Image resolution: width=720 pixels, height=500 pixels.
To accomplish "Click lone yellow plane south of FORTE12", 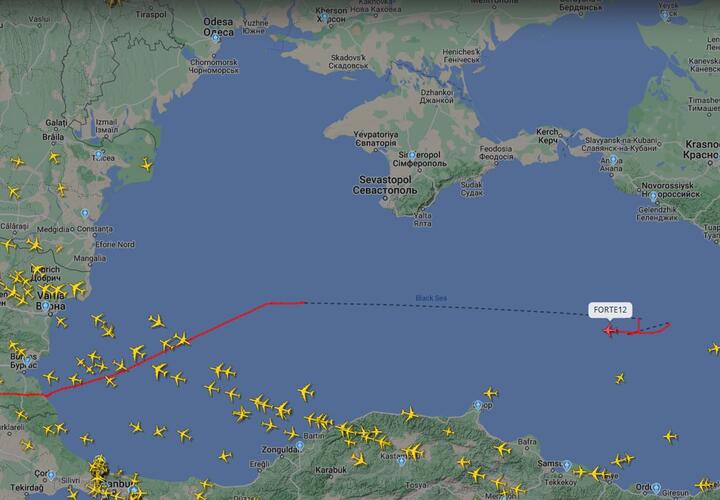I will click(x=620, y=378).
